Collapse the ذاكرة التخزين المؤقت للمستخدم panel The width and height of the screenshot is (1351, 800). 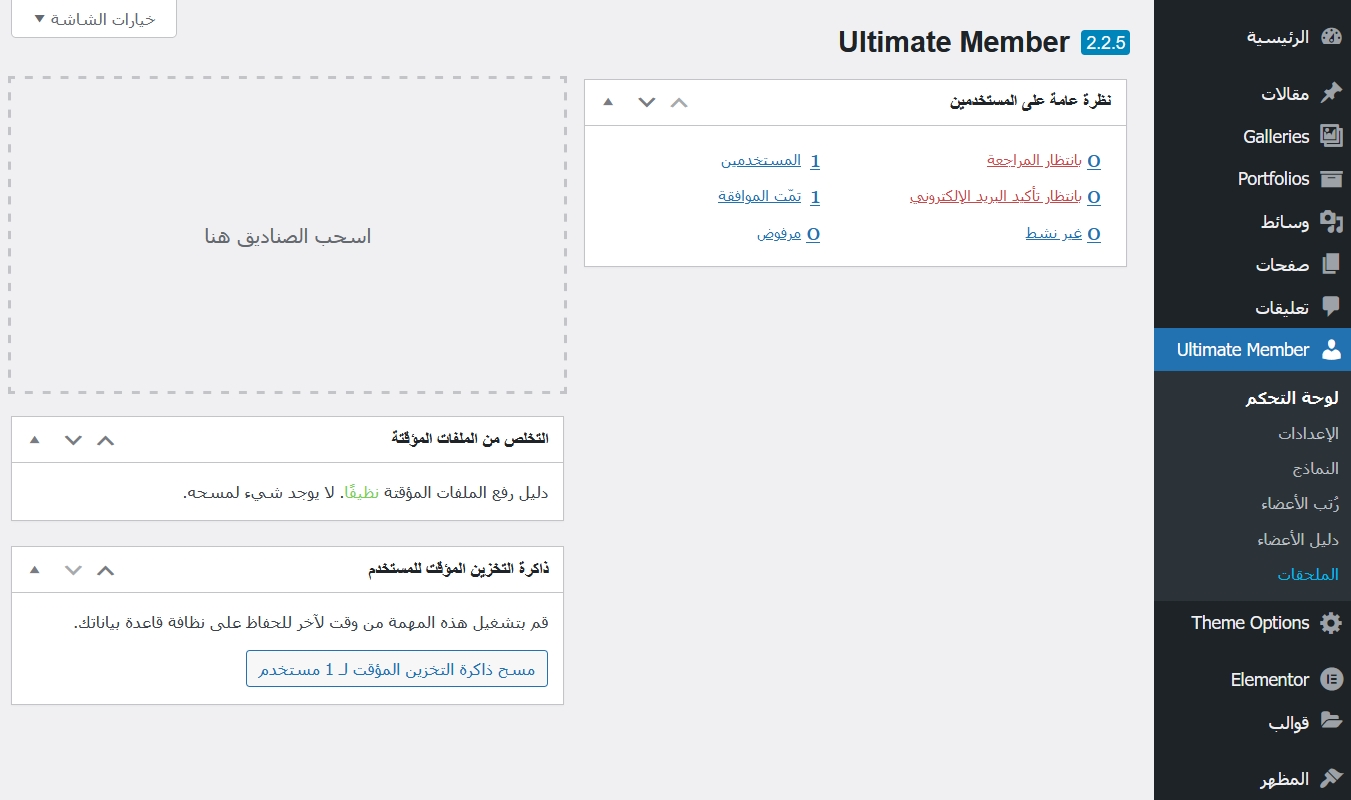click(x=35, y=570)
